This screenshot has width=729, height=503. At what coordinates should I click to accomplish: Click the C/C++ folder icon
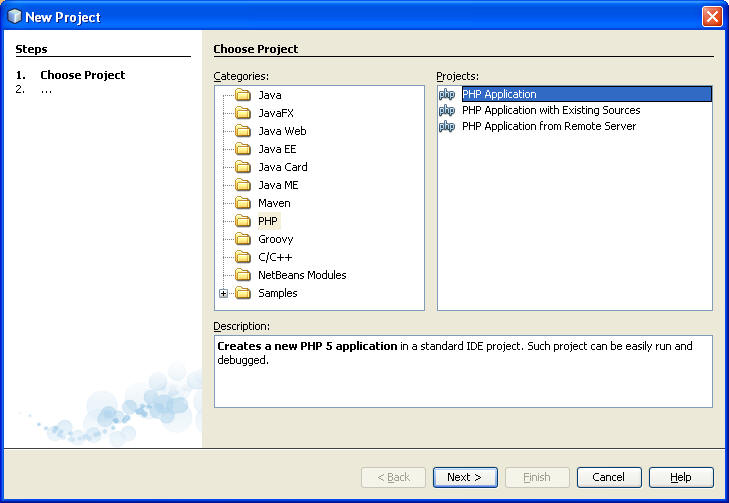[x=243, y=257]
